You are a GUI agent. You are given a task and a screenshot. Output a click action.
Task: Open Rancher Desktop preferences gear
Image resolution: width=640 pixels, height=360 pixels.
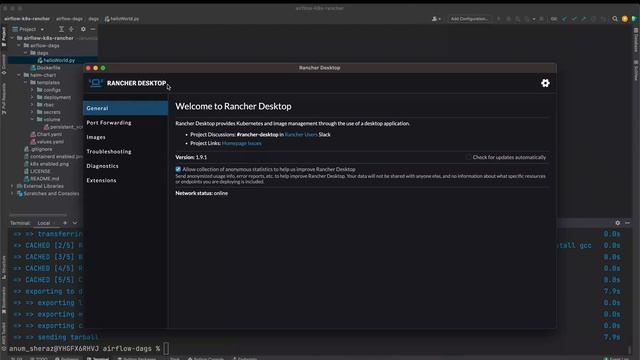[x=545, y=83]
